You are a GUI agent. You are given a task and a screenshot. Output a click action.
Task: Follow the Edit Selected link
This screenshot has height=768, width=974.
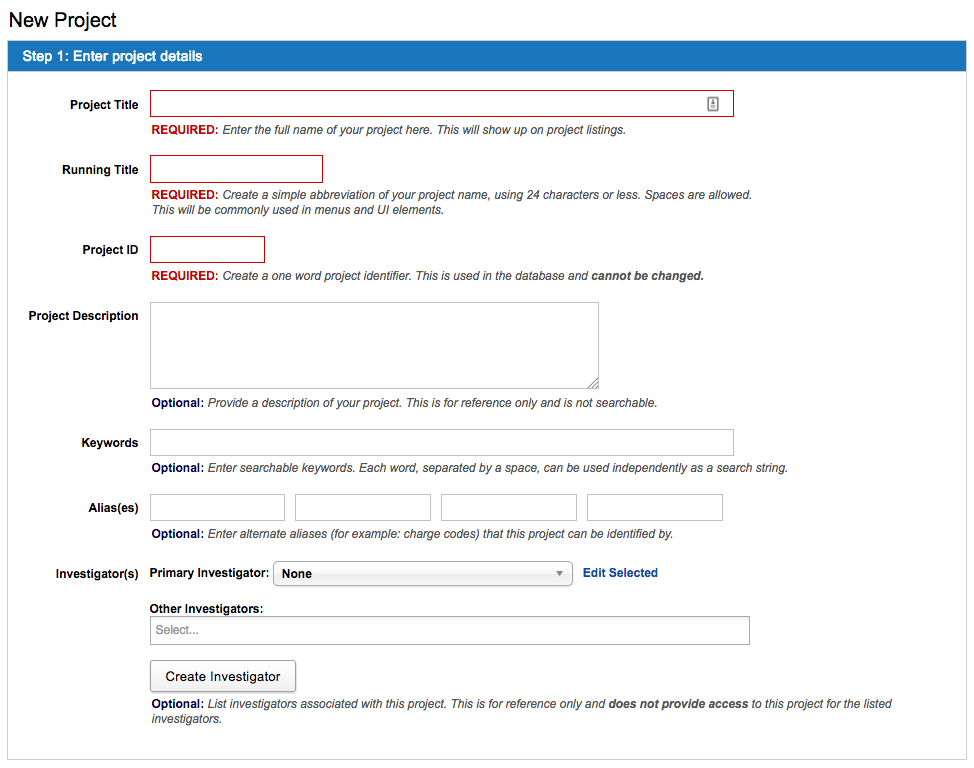(x=620, y=573)
